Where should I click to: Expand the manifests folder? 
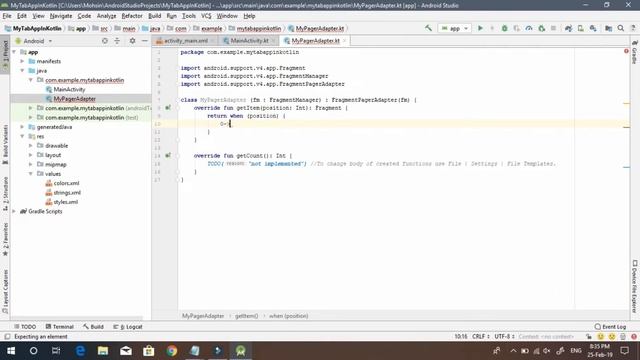[x=22, y=61]
